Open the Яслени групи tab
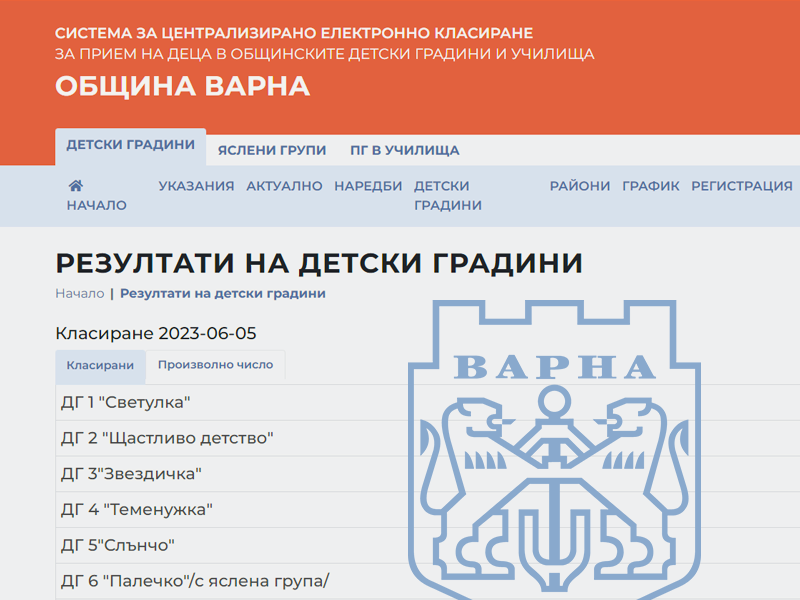This screenshot has height=600, width=800. [272, 151]
